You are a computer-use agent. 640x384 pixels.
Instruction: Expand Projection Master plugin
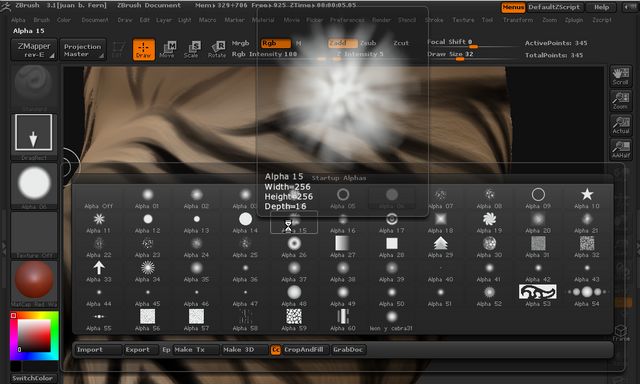[82, 50]
